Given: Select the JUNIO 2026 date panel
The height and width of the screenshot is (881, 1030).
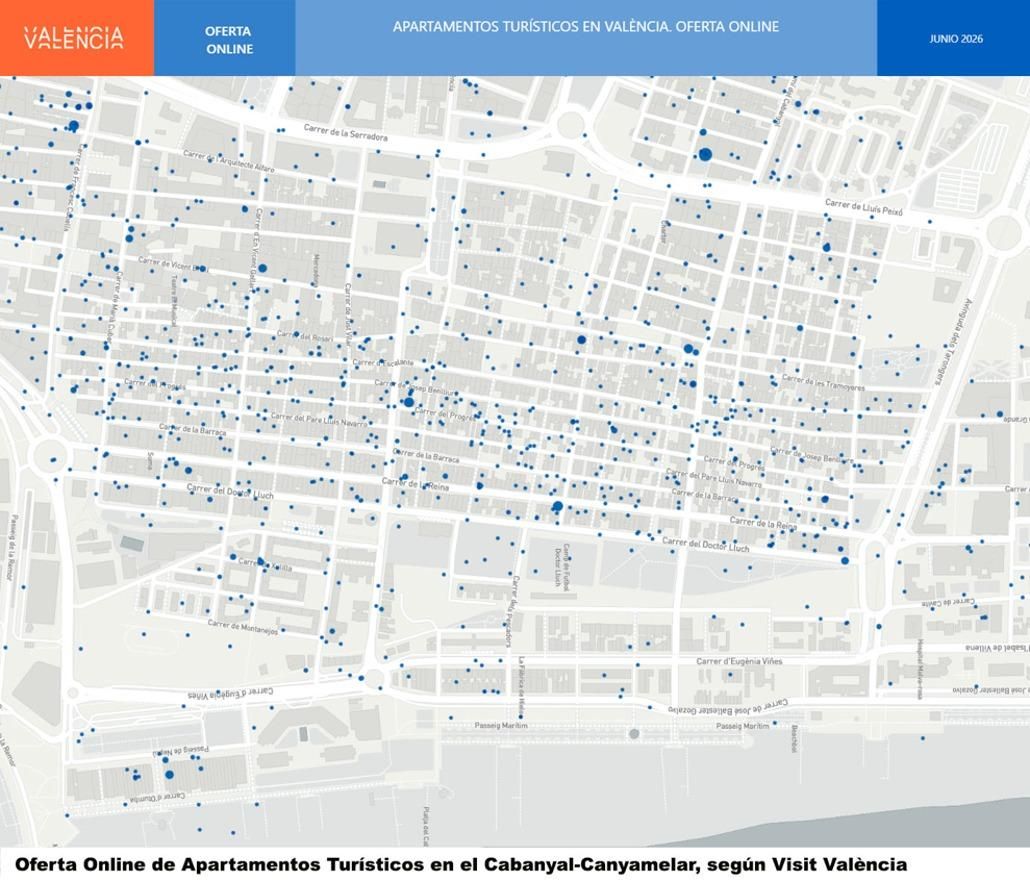Looking at the screenshot, I should click(x=956, y=39).
